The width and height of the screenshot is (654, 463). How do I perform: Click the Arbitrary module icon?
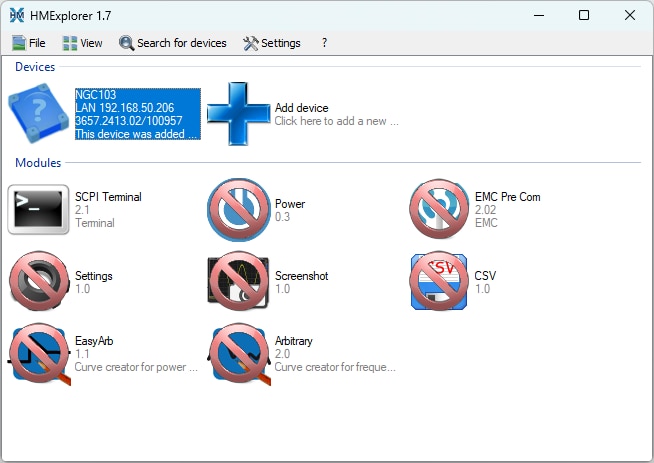(239, 354)
